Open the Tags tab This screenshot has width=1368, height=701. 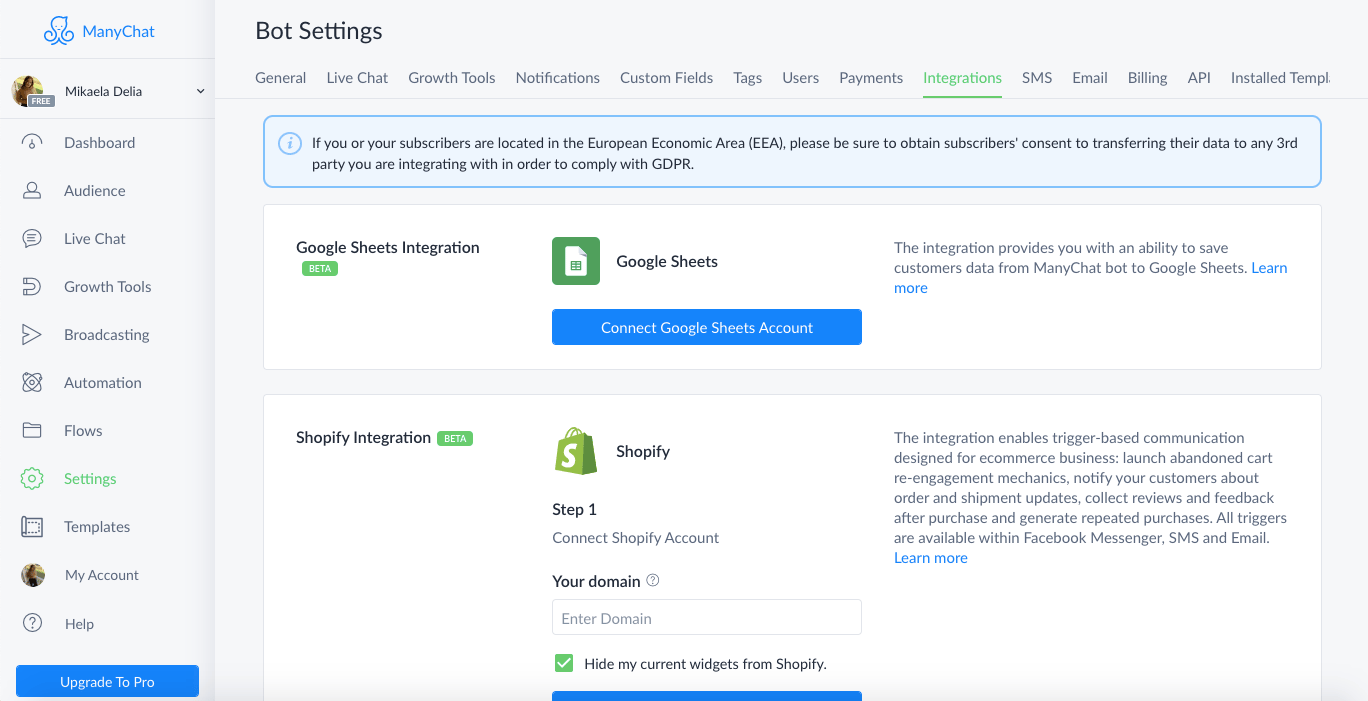747,77
